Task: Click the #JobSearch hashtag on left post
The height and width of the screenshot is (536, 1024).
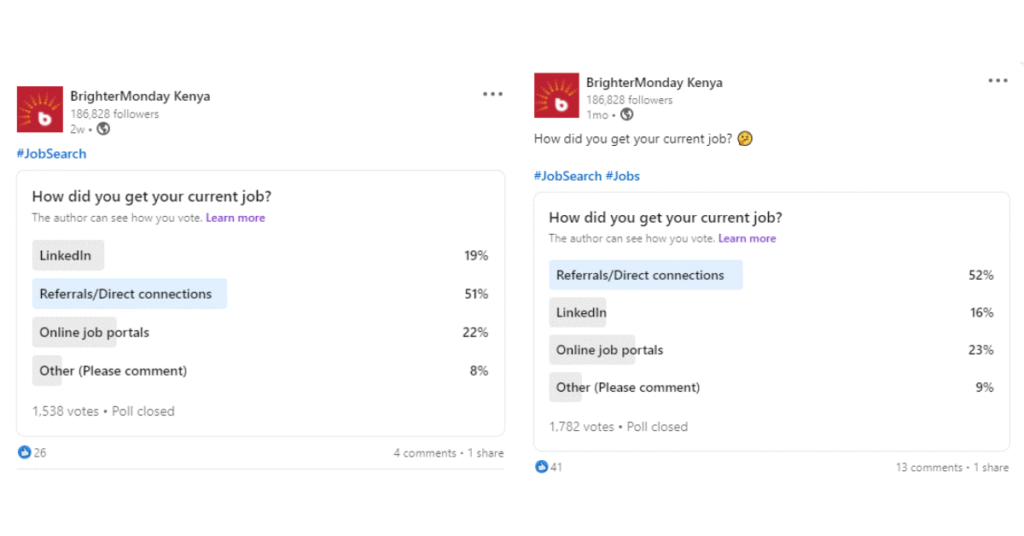Action: (52, 154)
